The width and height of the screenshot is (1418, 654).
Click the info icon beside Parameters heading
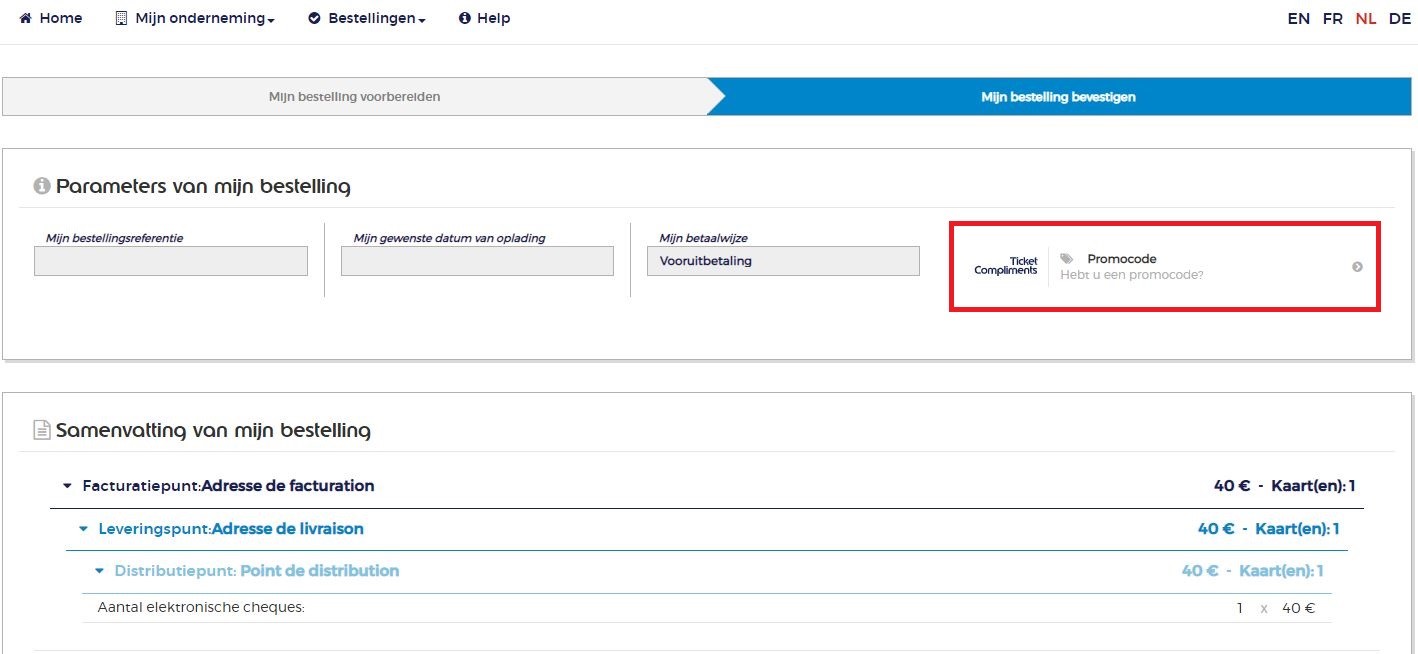pos(42,186)
